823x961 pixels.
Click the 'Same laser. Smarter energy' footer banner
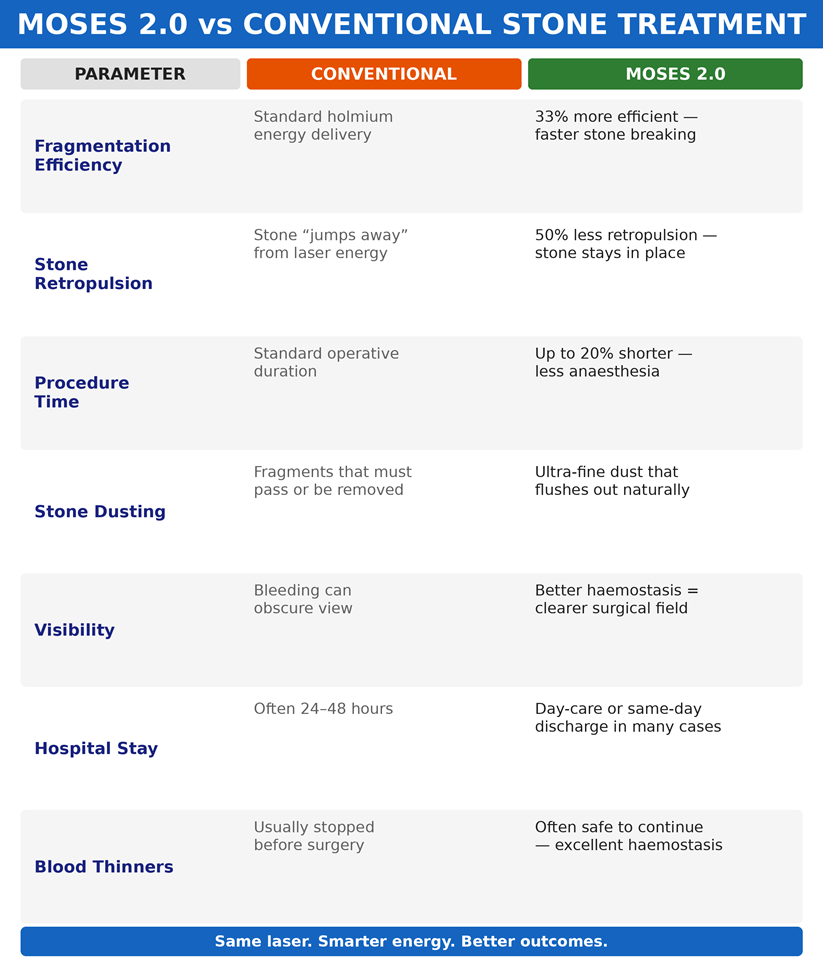pyautogui.click(x=411, y=941)
